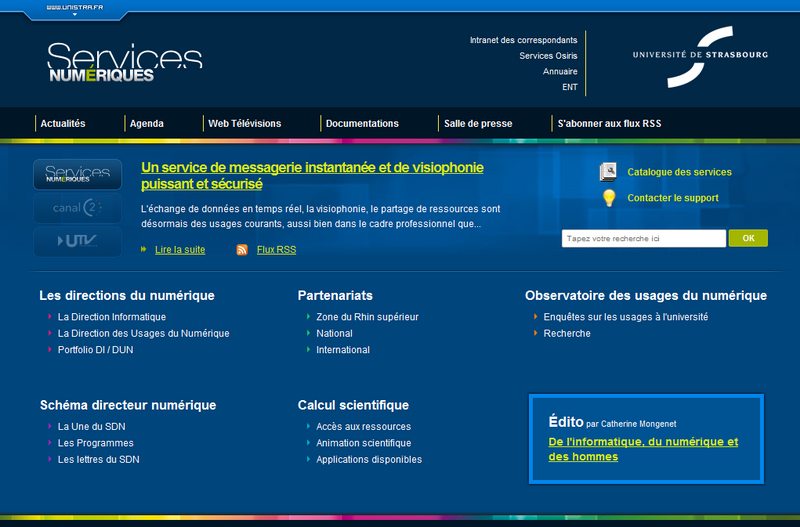Select the Canal 2 channel thumbnail

78,208
